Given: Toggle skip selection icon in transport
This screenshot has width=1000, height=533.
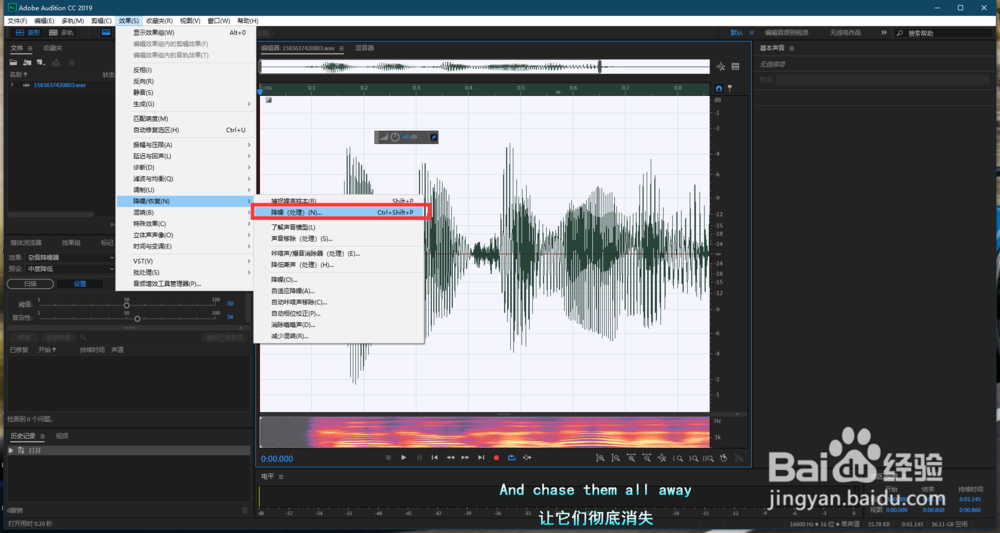Looking at the screenshot, I should click(527, 458).
